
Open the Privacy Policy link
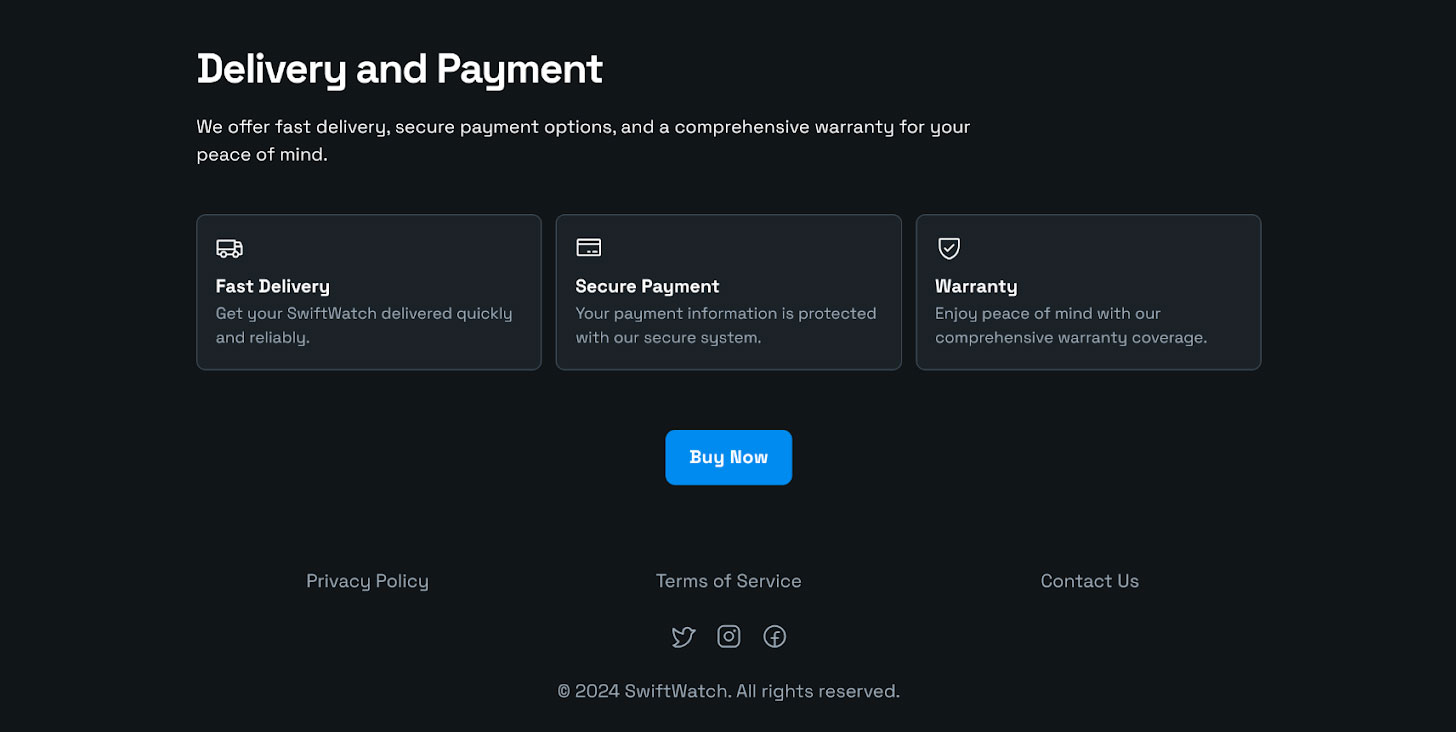point(367,581)
